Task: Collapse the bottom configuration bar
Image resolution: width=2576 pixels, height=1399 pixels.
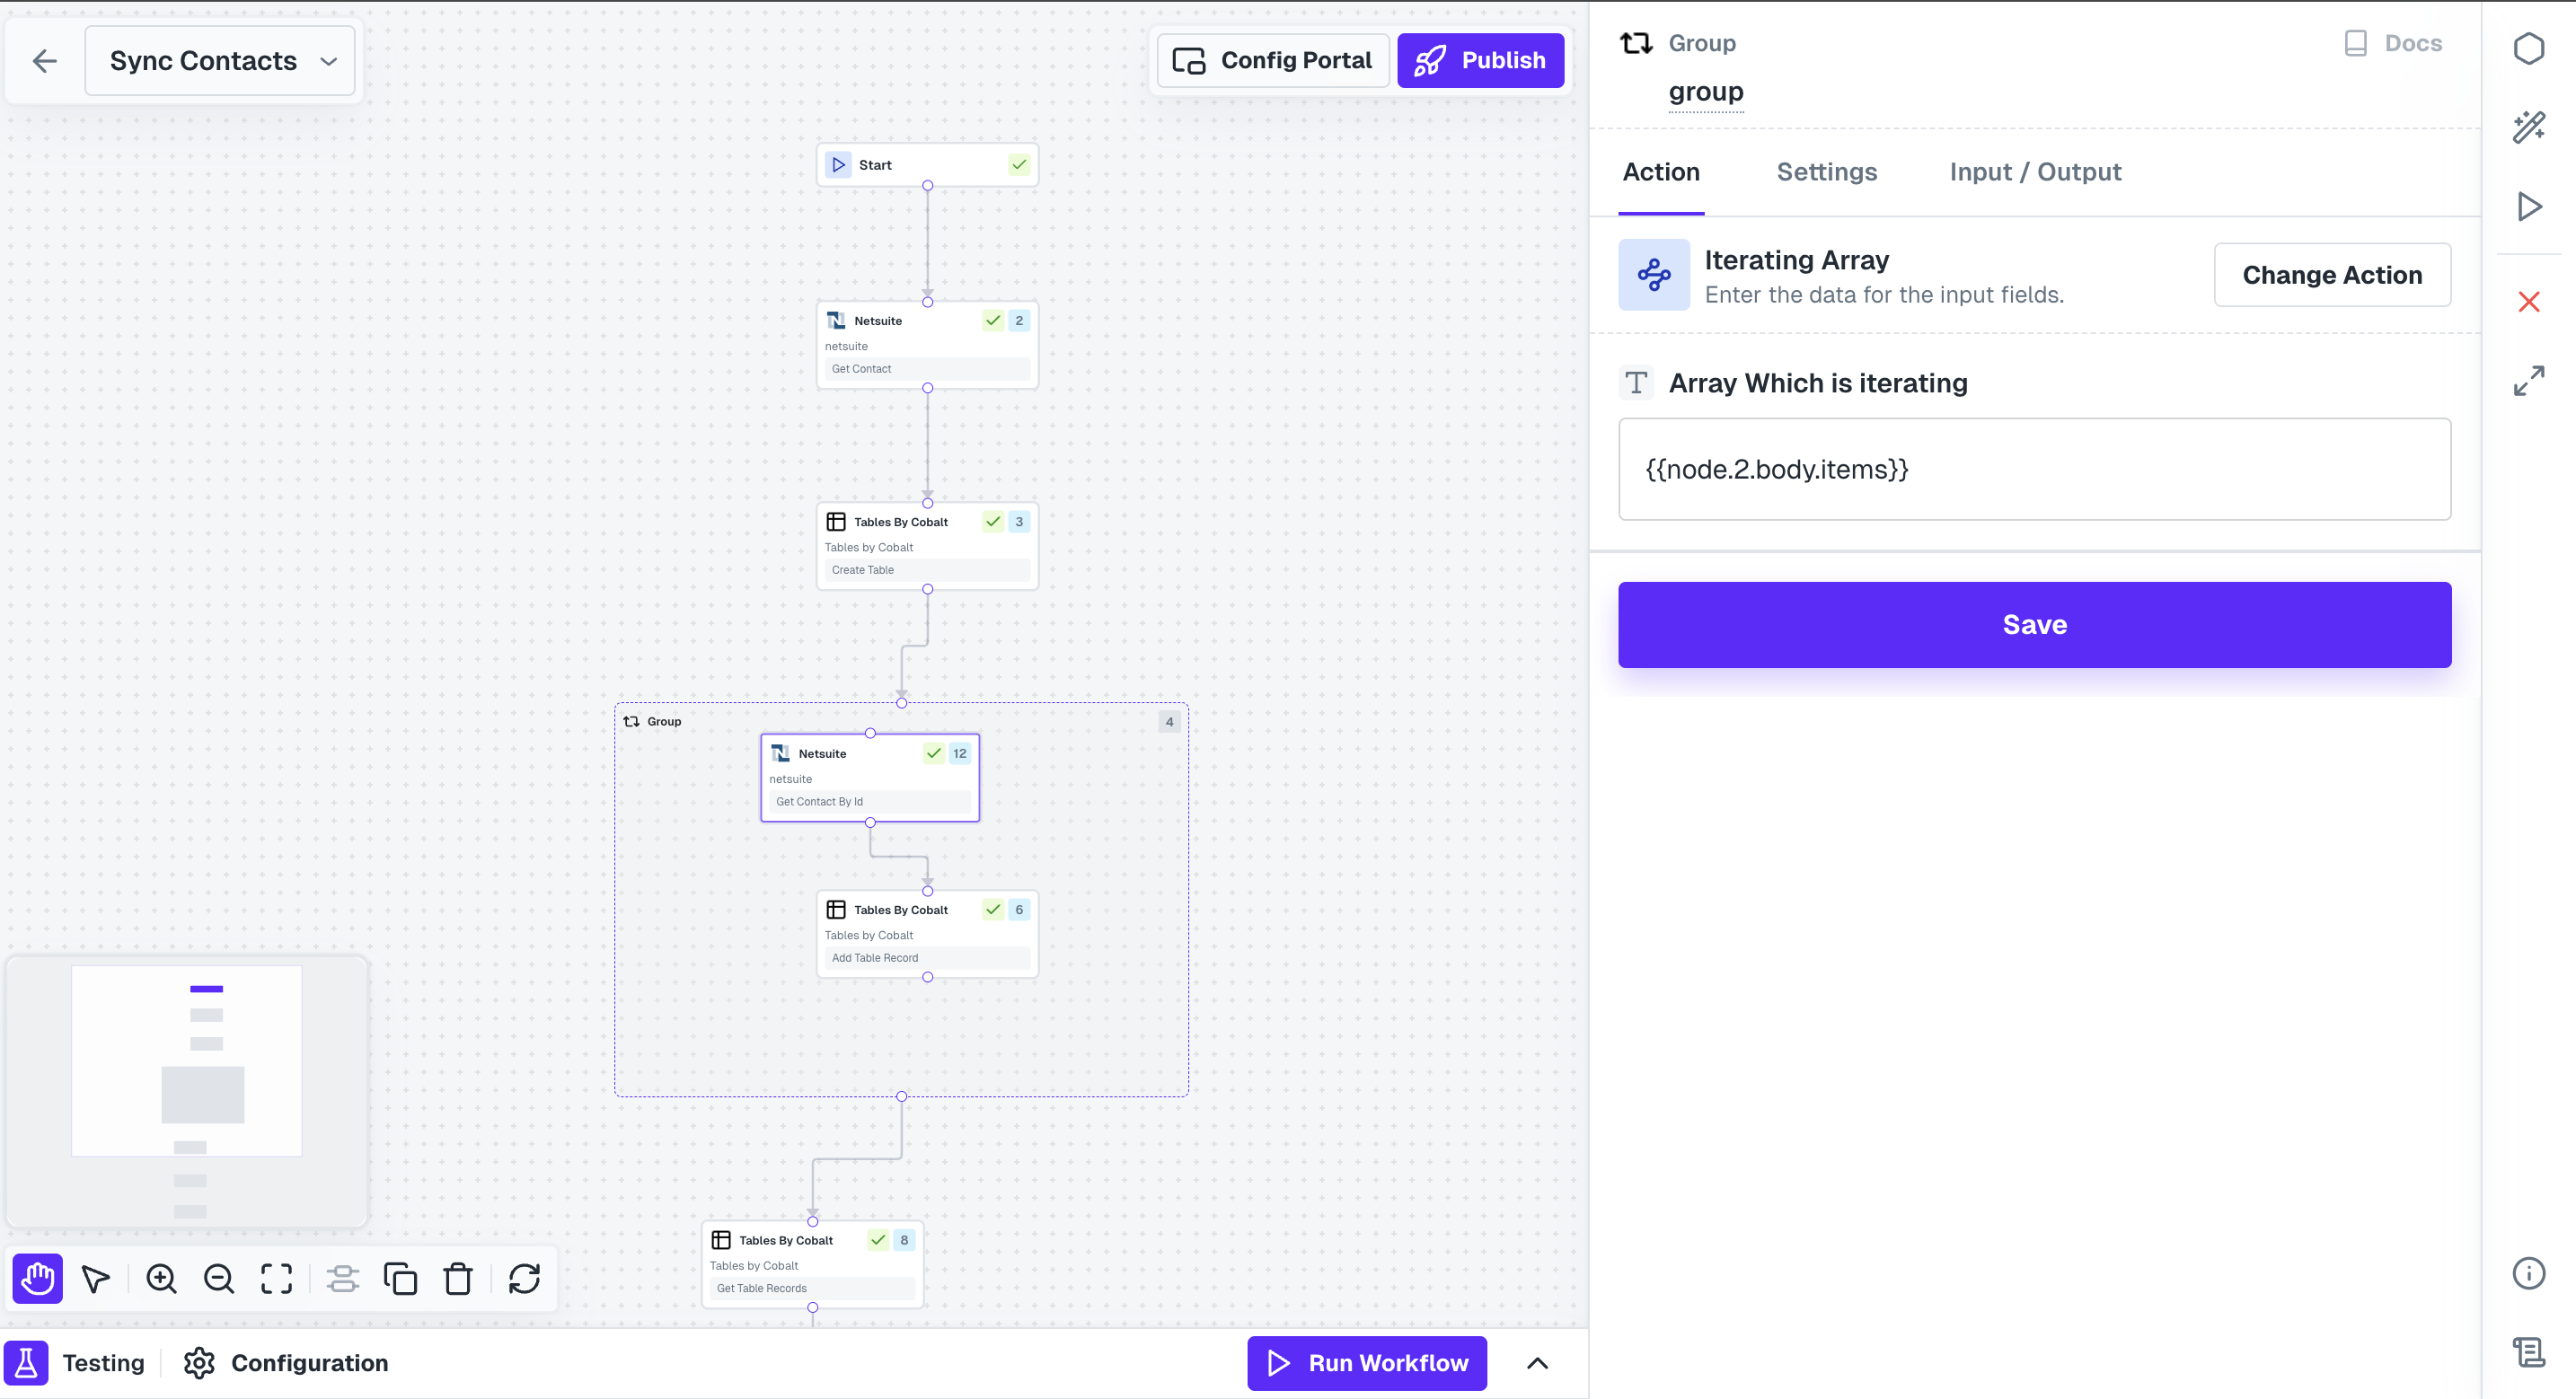Action: pos(1537,1363)
